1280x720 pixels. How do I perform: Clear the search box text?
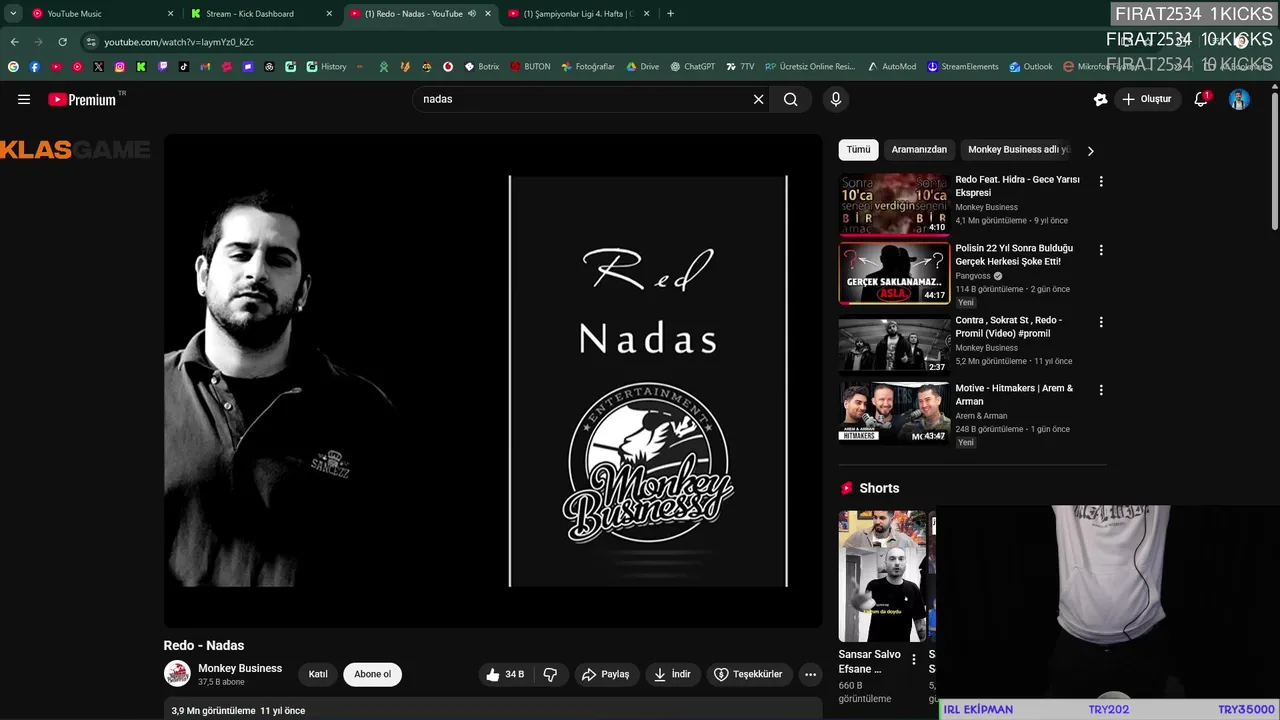[x=758, y=99]
